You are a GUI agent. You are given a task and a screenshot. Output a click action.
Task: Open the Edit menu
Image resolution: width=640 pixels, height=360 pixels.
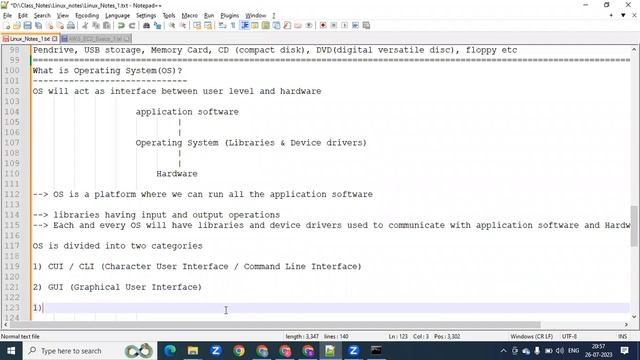click(23, 16)
